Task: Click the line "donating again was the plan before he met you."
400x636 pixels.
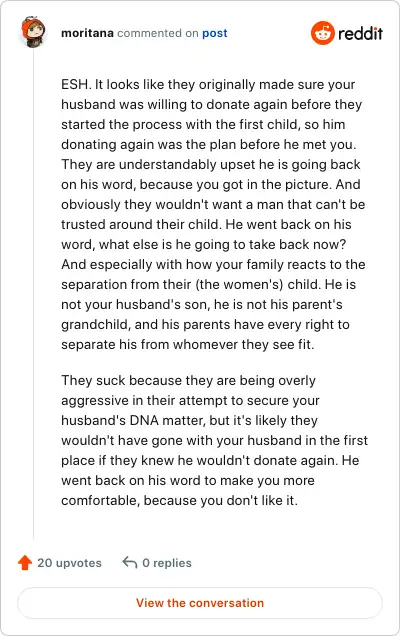Action: coord(209,144)
